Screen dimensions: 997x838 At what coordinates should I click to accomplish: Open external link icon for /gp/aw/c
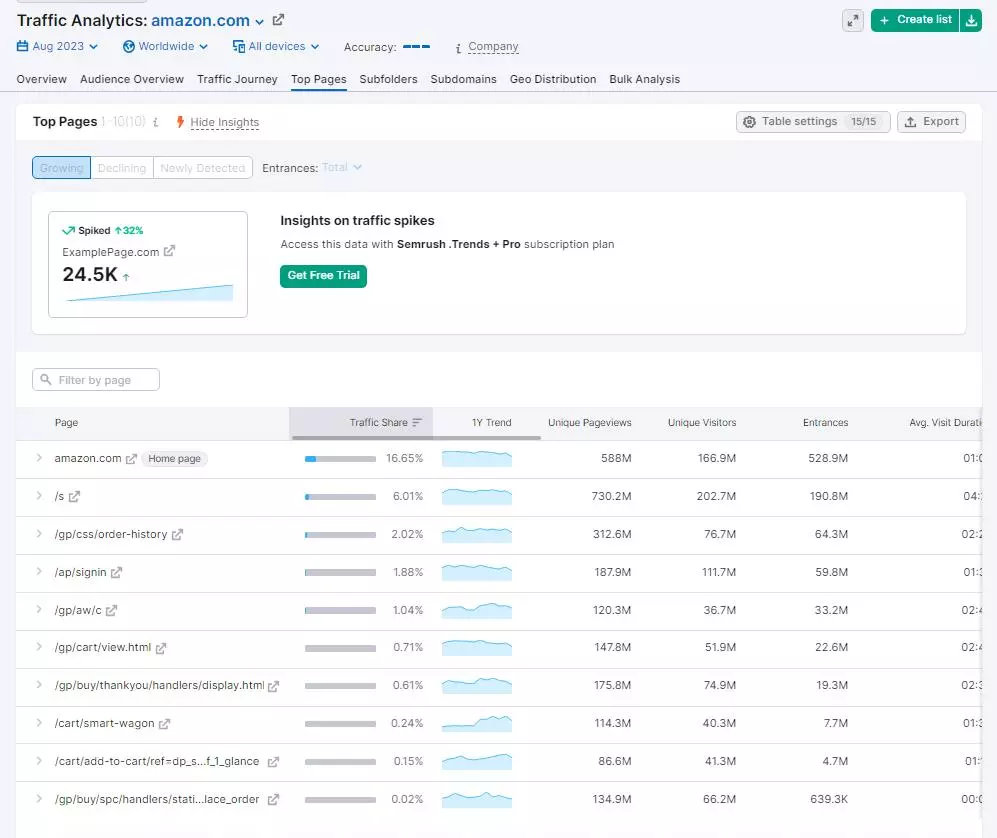click(x=111, y=610)
